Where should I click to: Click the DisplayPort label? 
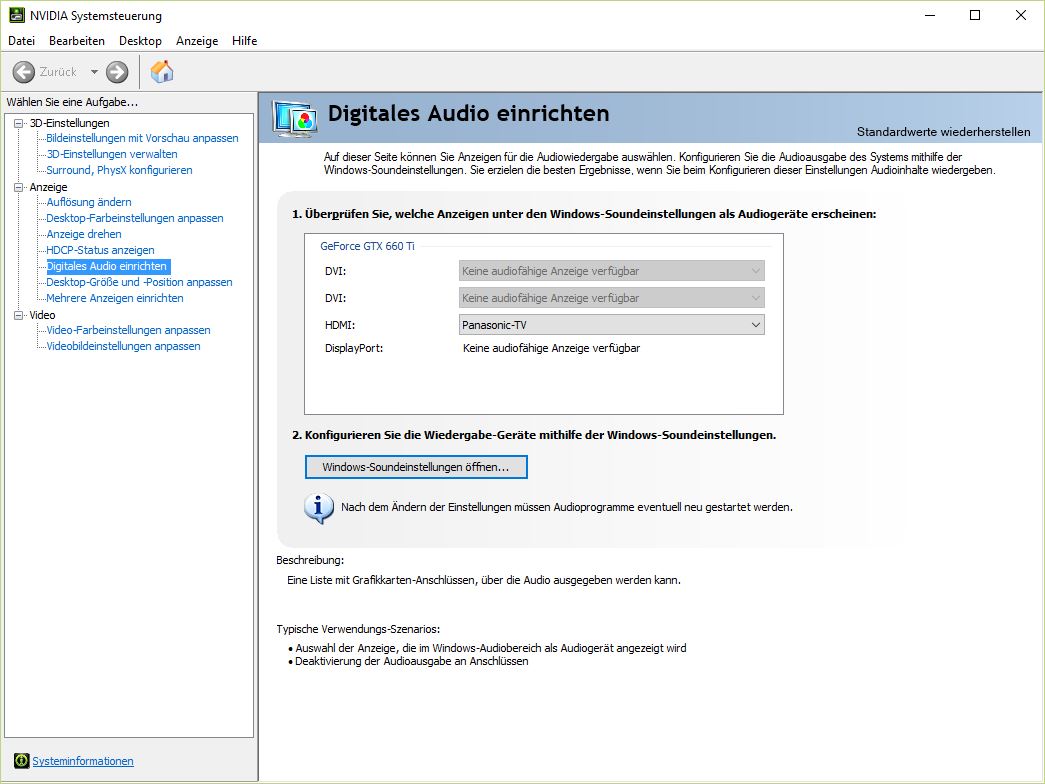point(354,348)
